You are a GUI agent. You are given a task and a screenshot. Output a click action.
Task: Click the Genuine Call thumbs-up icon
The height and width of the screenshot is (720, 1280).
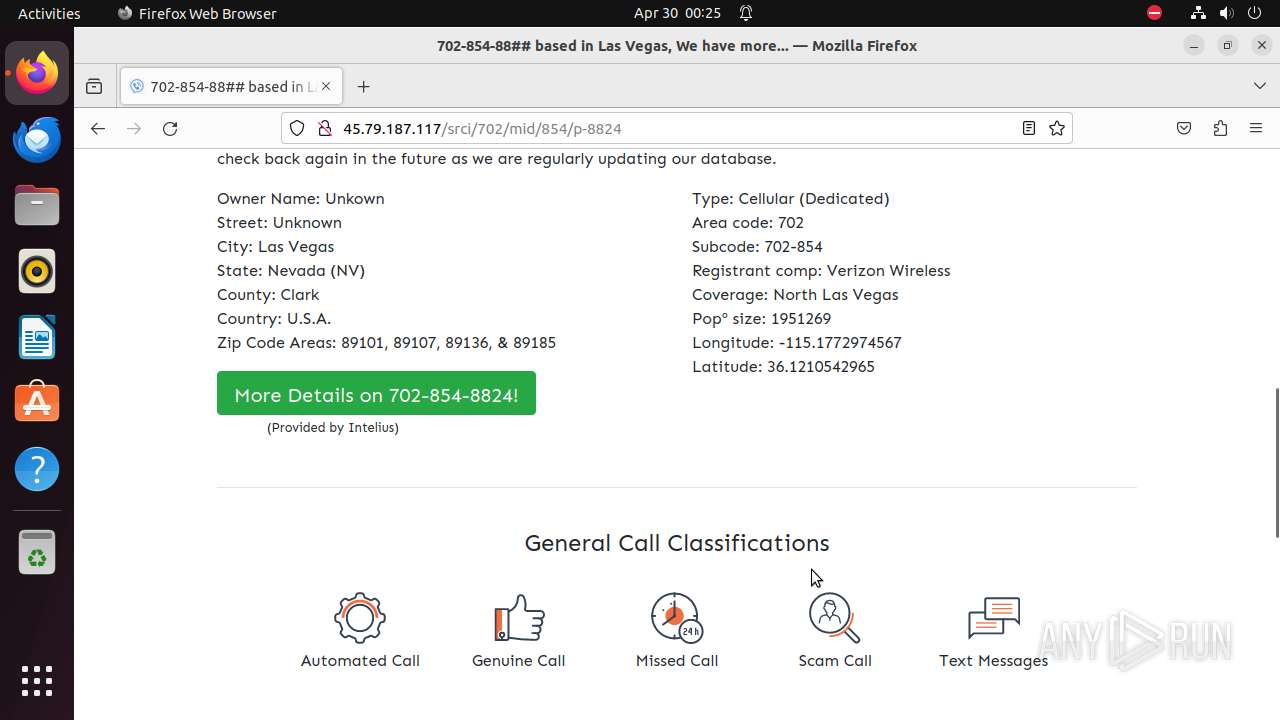pos(519,617)
